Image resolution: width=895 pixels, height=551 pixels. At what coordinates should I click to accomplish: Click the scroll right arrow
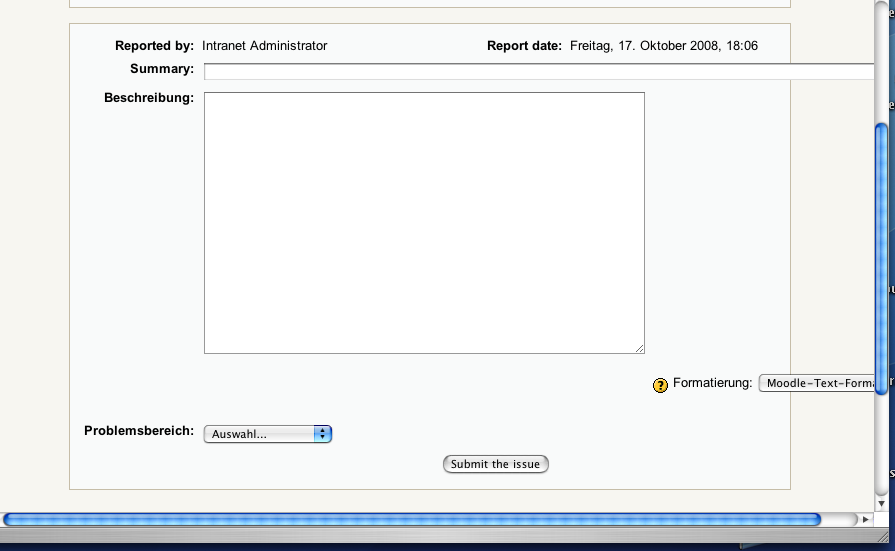[865, 520]
